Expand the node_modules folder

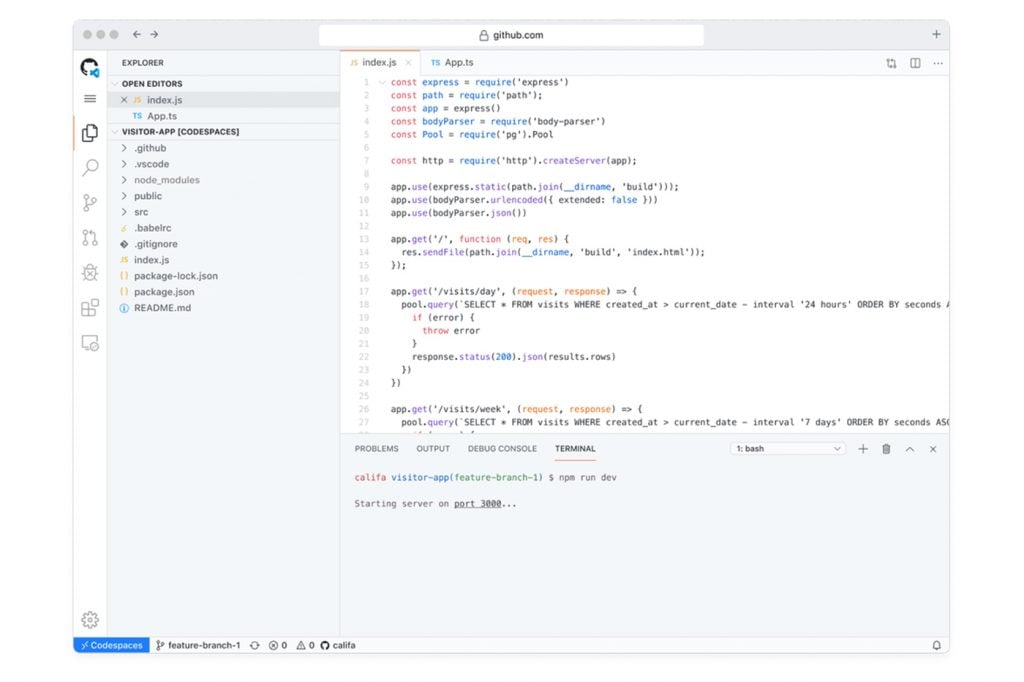(x=223, y=180)
